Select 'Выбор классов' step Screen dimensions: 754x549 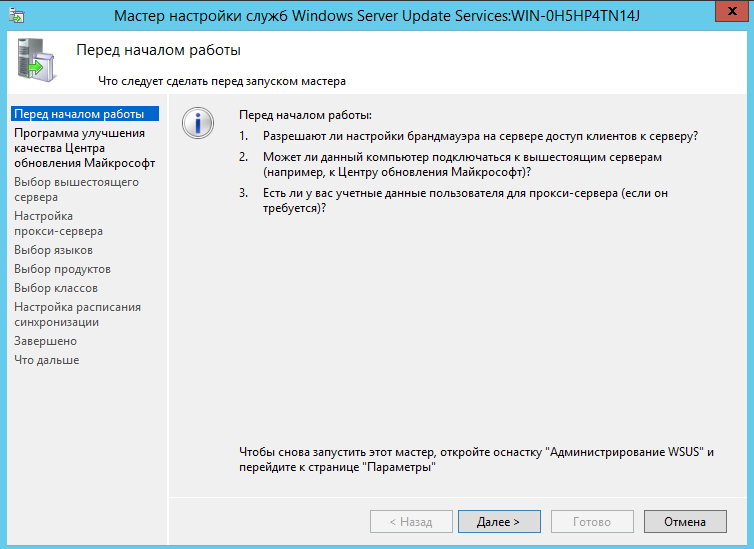coord(56,288)
